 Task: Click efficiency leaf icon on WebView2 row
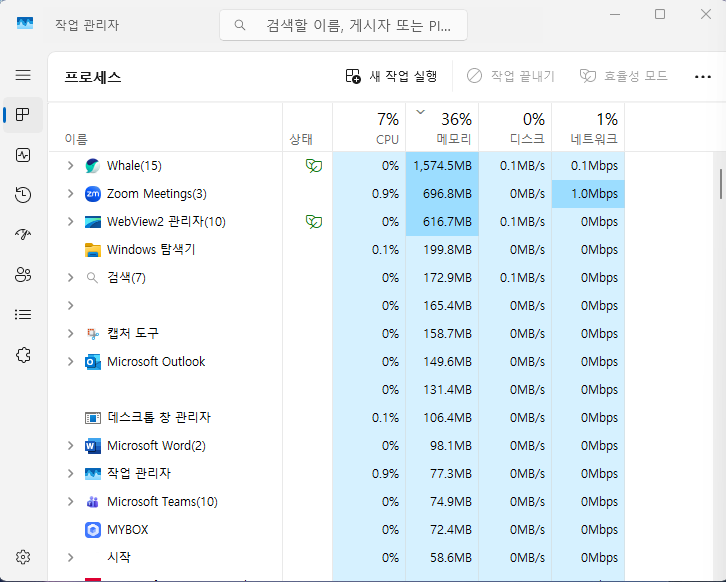click(313, 222)
